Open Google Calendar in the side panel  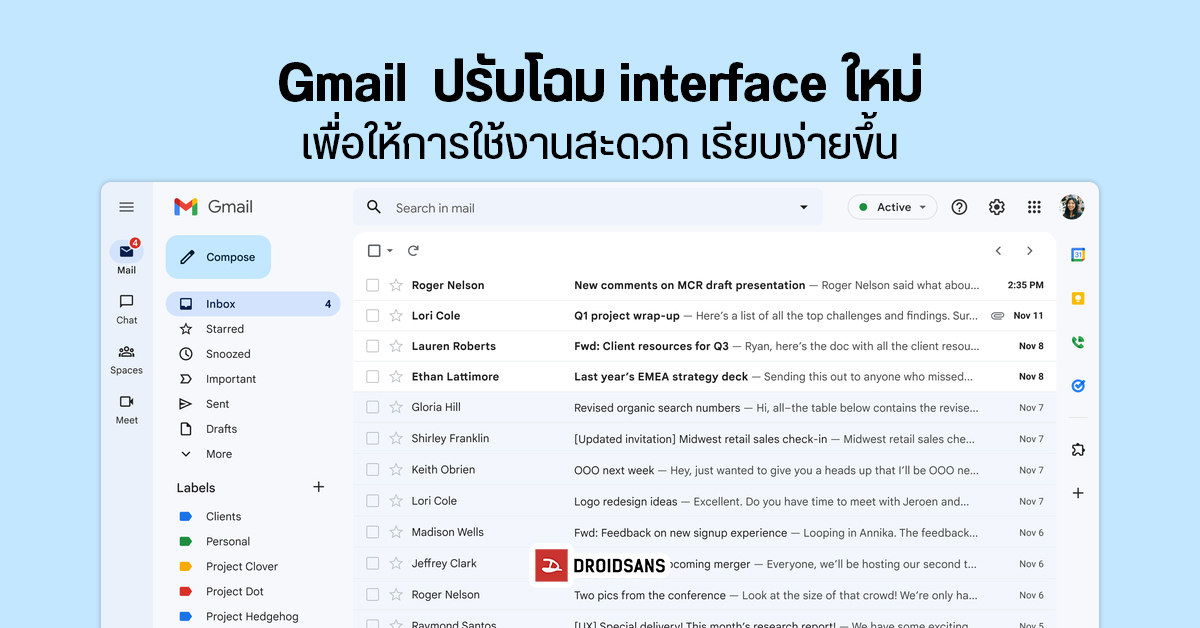click(x=1077, y=254)
